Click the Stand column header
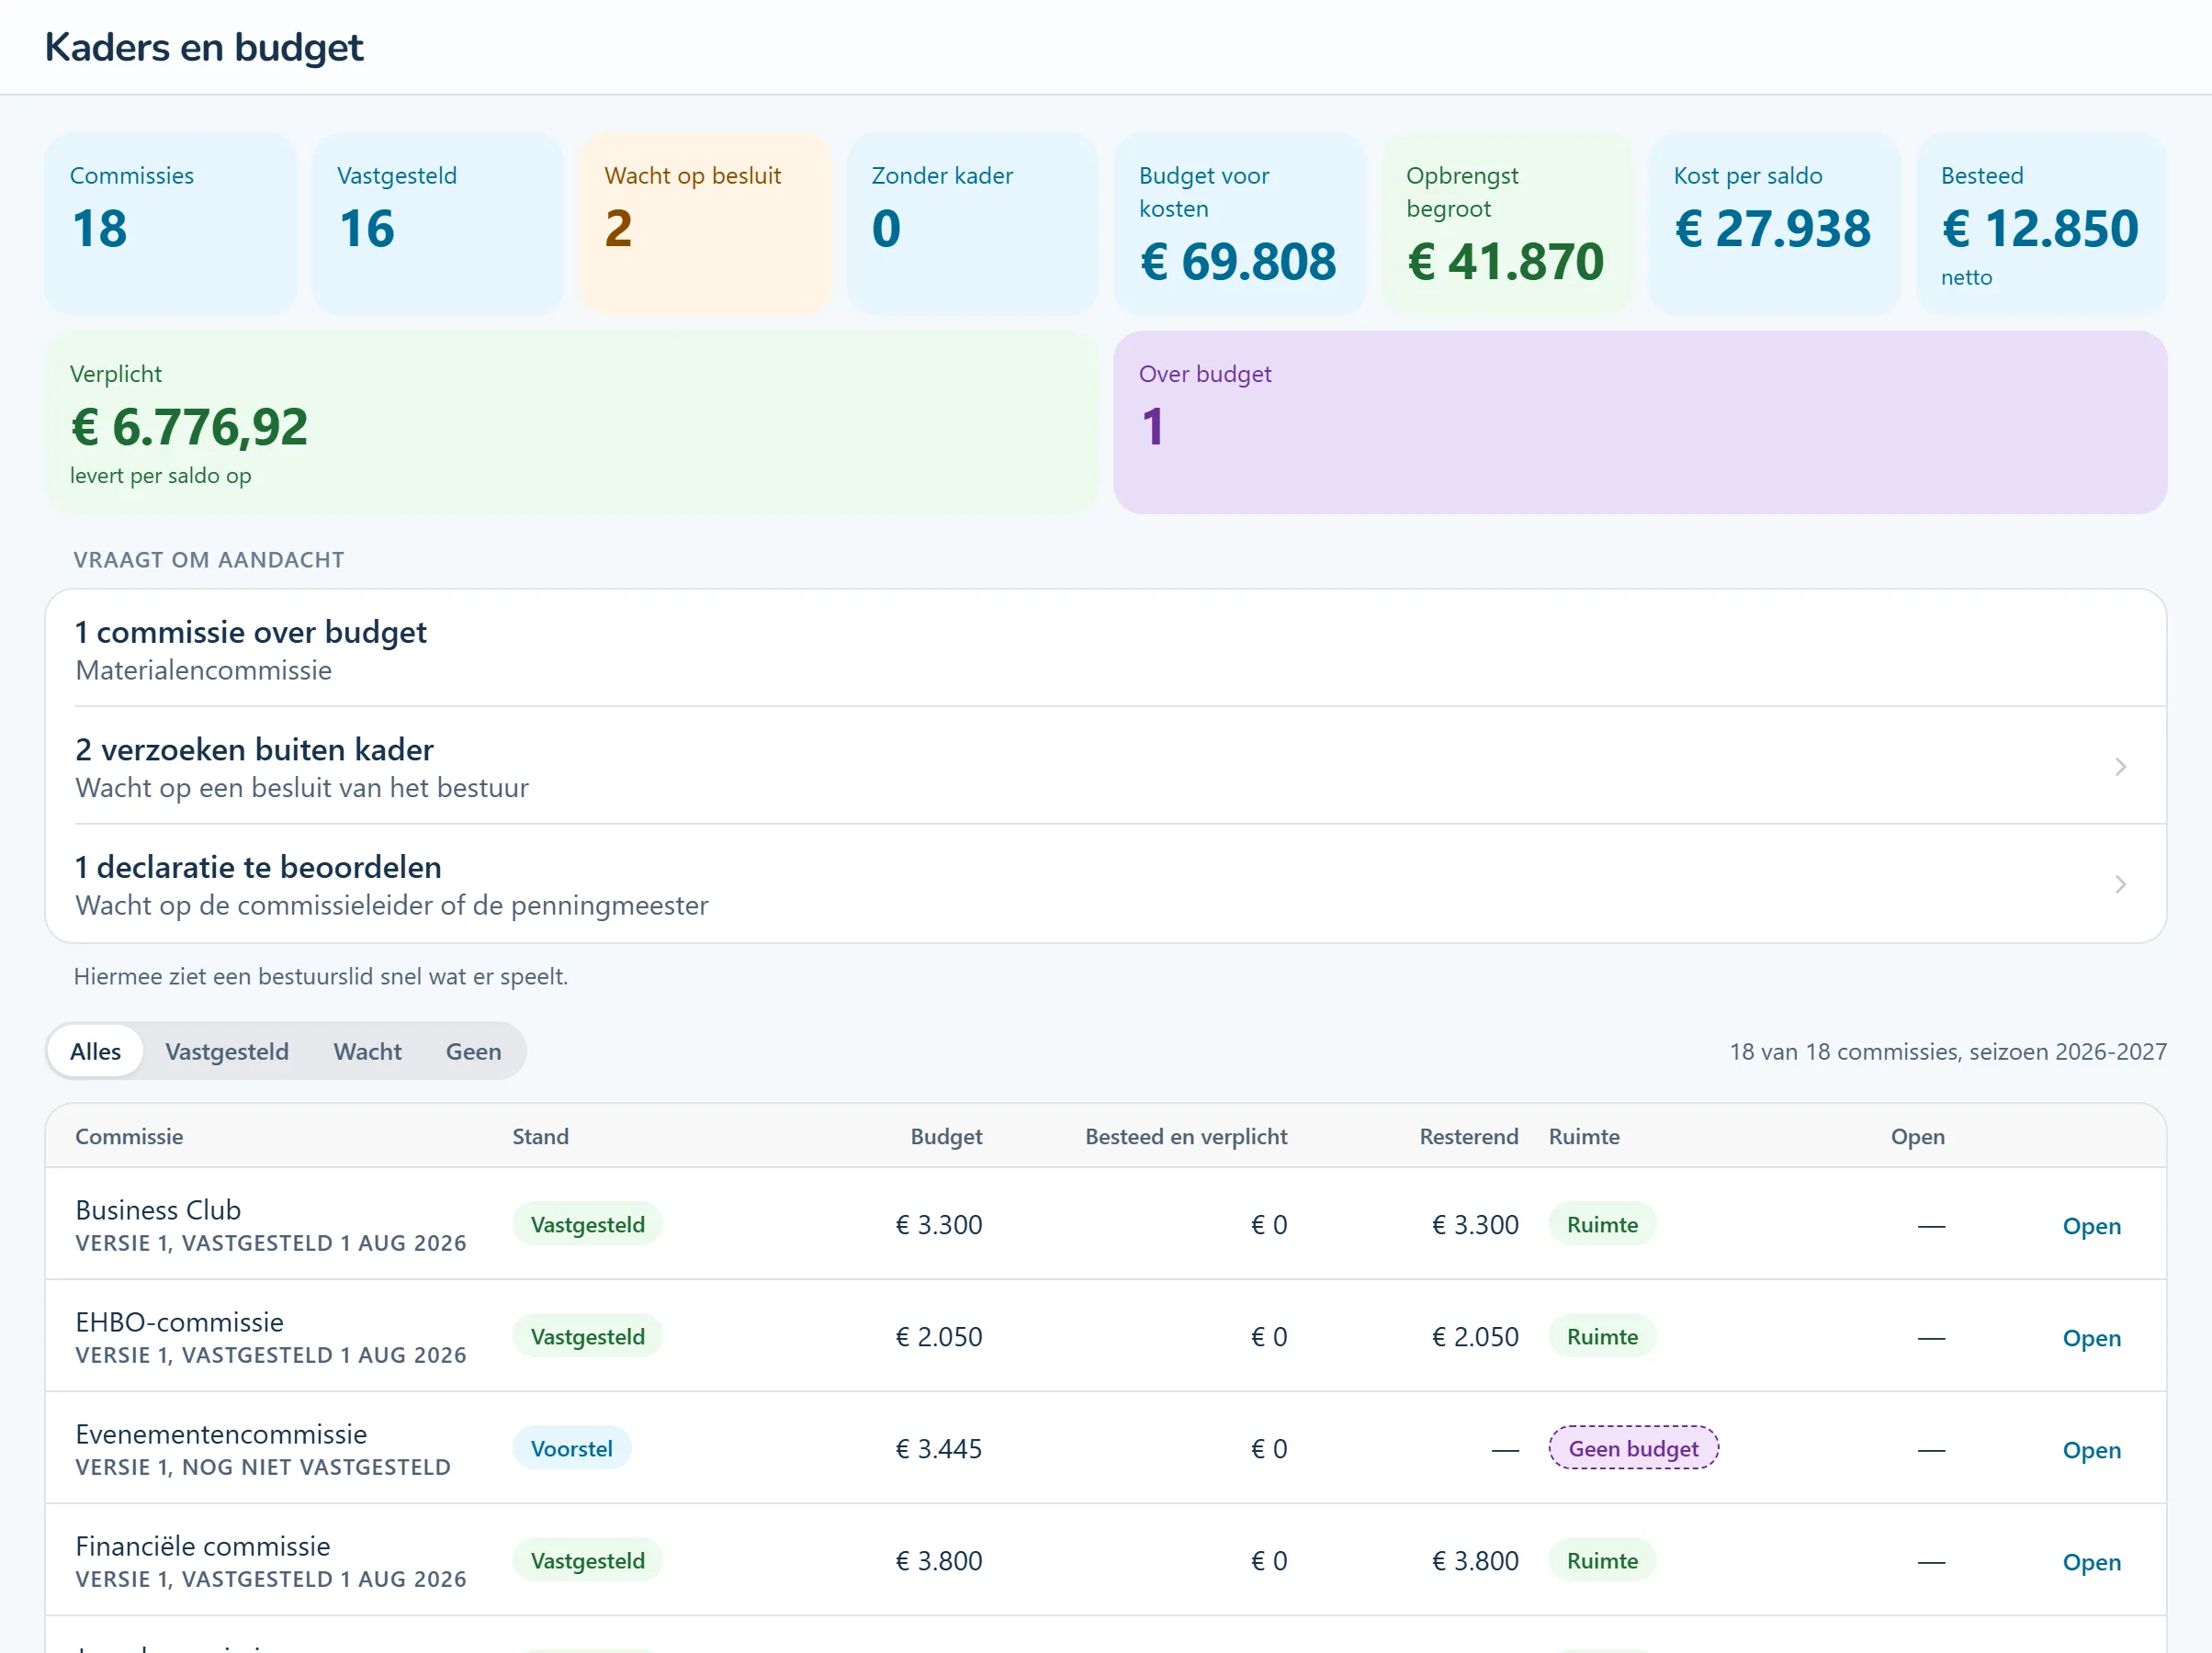 pos(540,1136)
